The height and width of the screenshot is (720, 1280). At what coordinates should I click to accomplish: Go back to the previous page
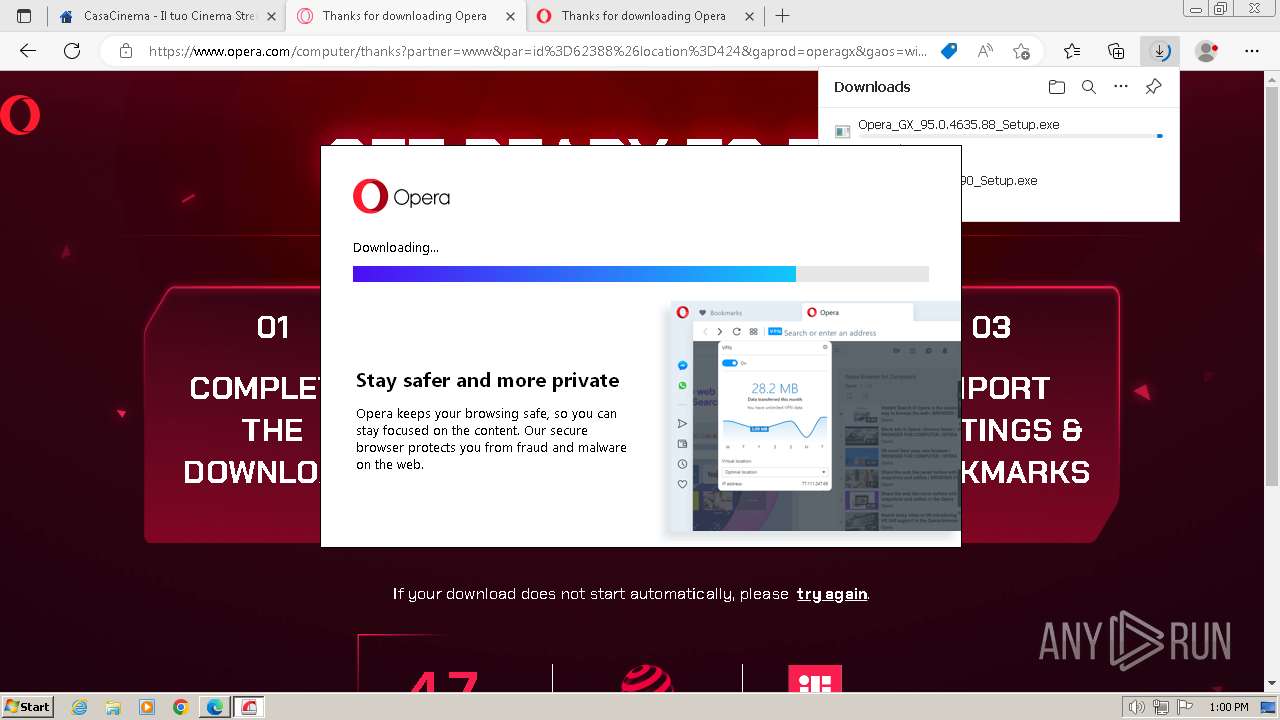[x=28, y=51]
